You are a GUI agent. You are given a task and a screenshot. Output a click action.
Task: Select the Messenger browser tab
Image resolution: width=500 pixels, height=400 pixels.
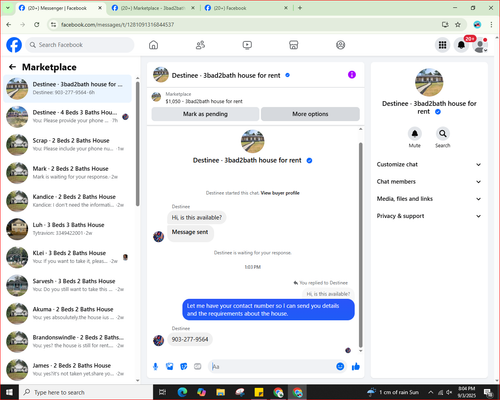tap(60, 8)
